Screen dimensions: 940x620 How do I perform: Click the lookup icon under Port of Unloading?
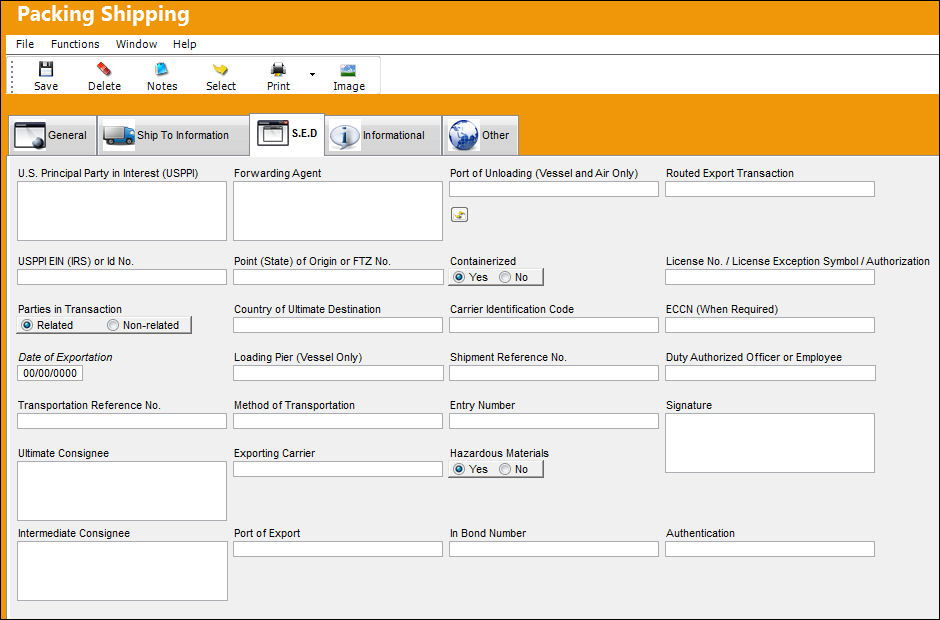459,215
